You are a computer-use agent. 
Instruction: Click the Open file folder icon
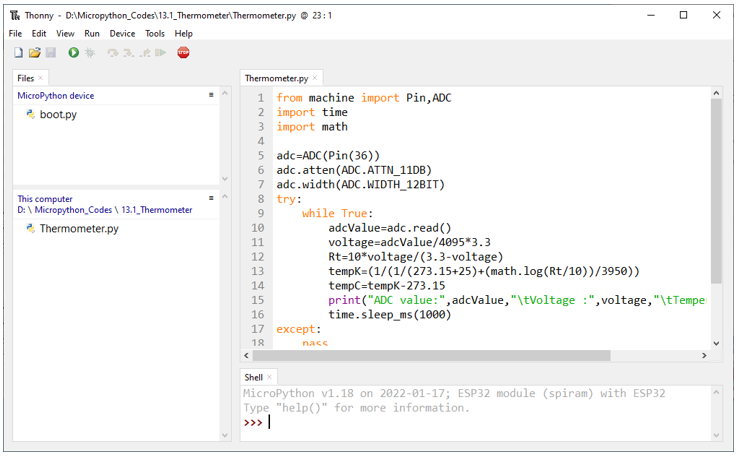(34, 53)
